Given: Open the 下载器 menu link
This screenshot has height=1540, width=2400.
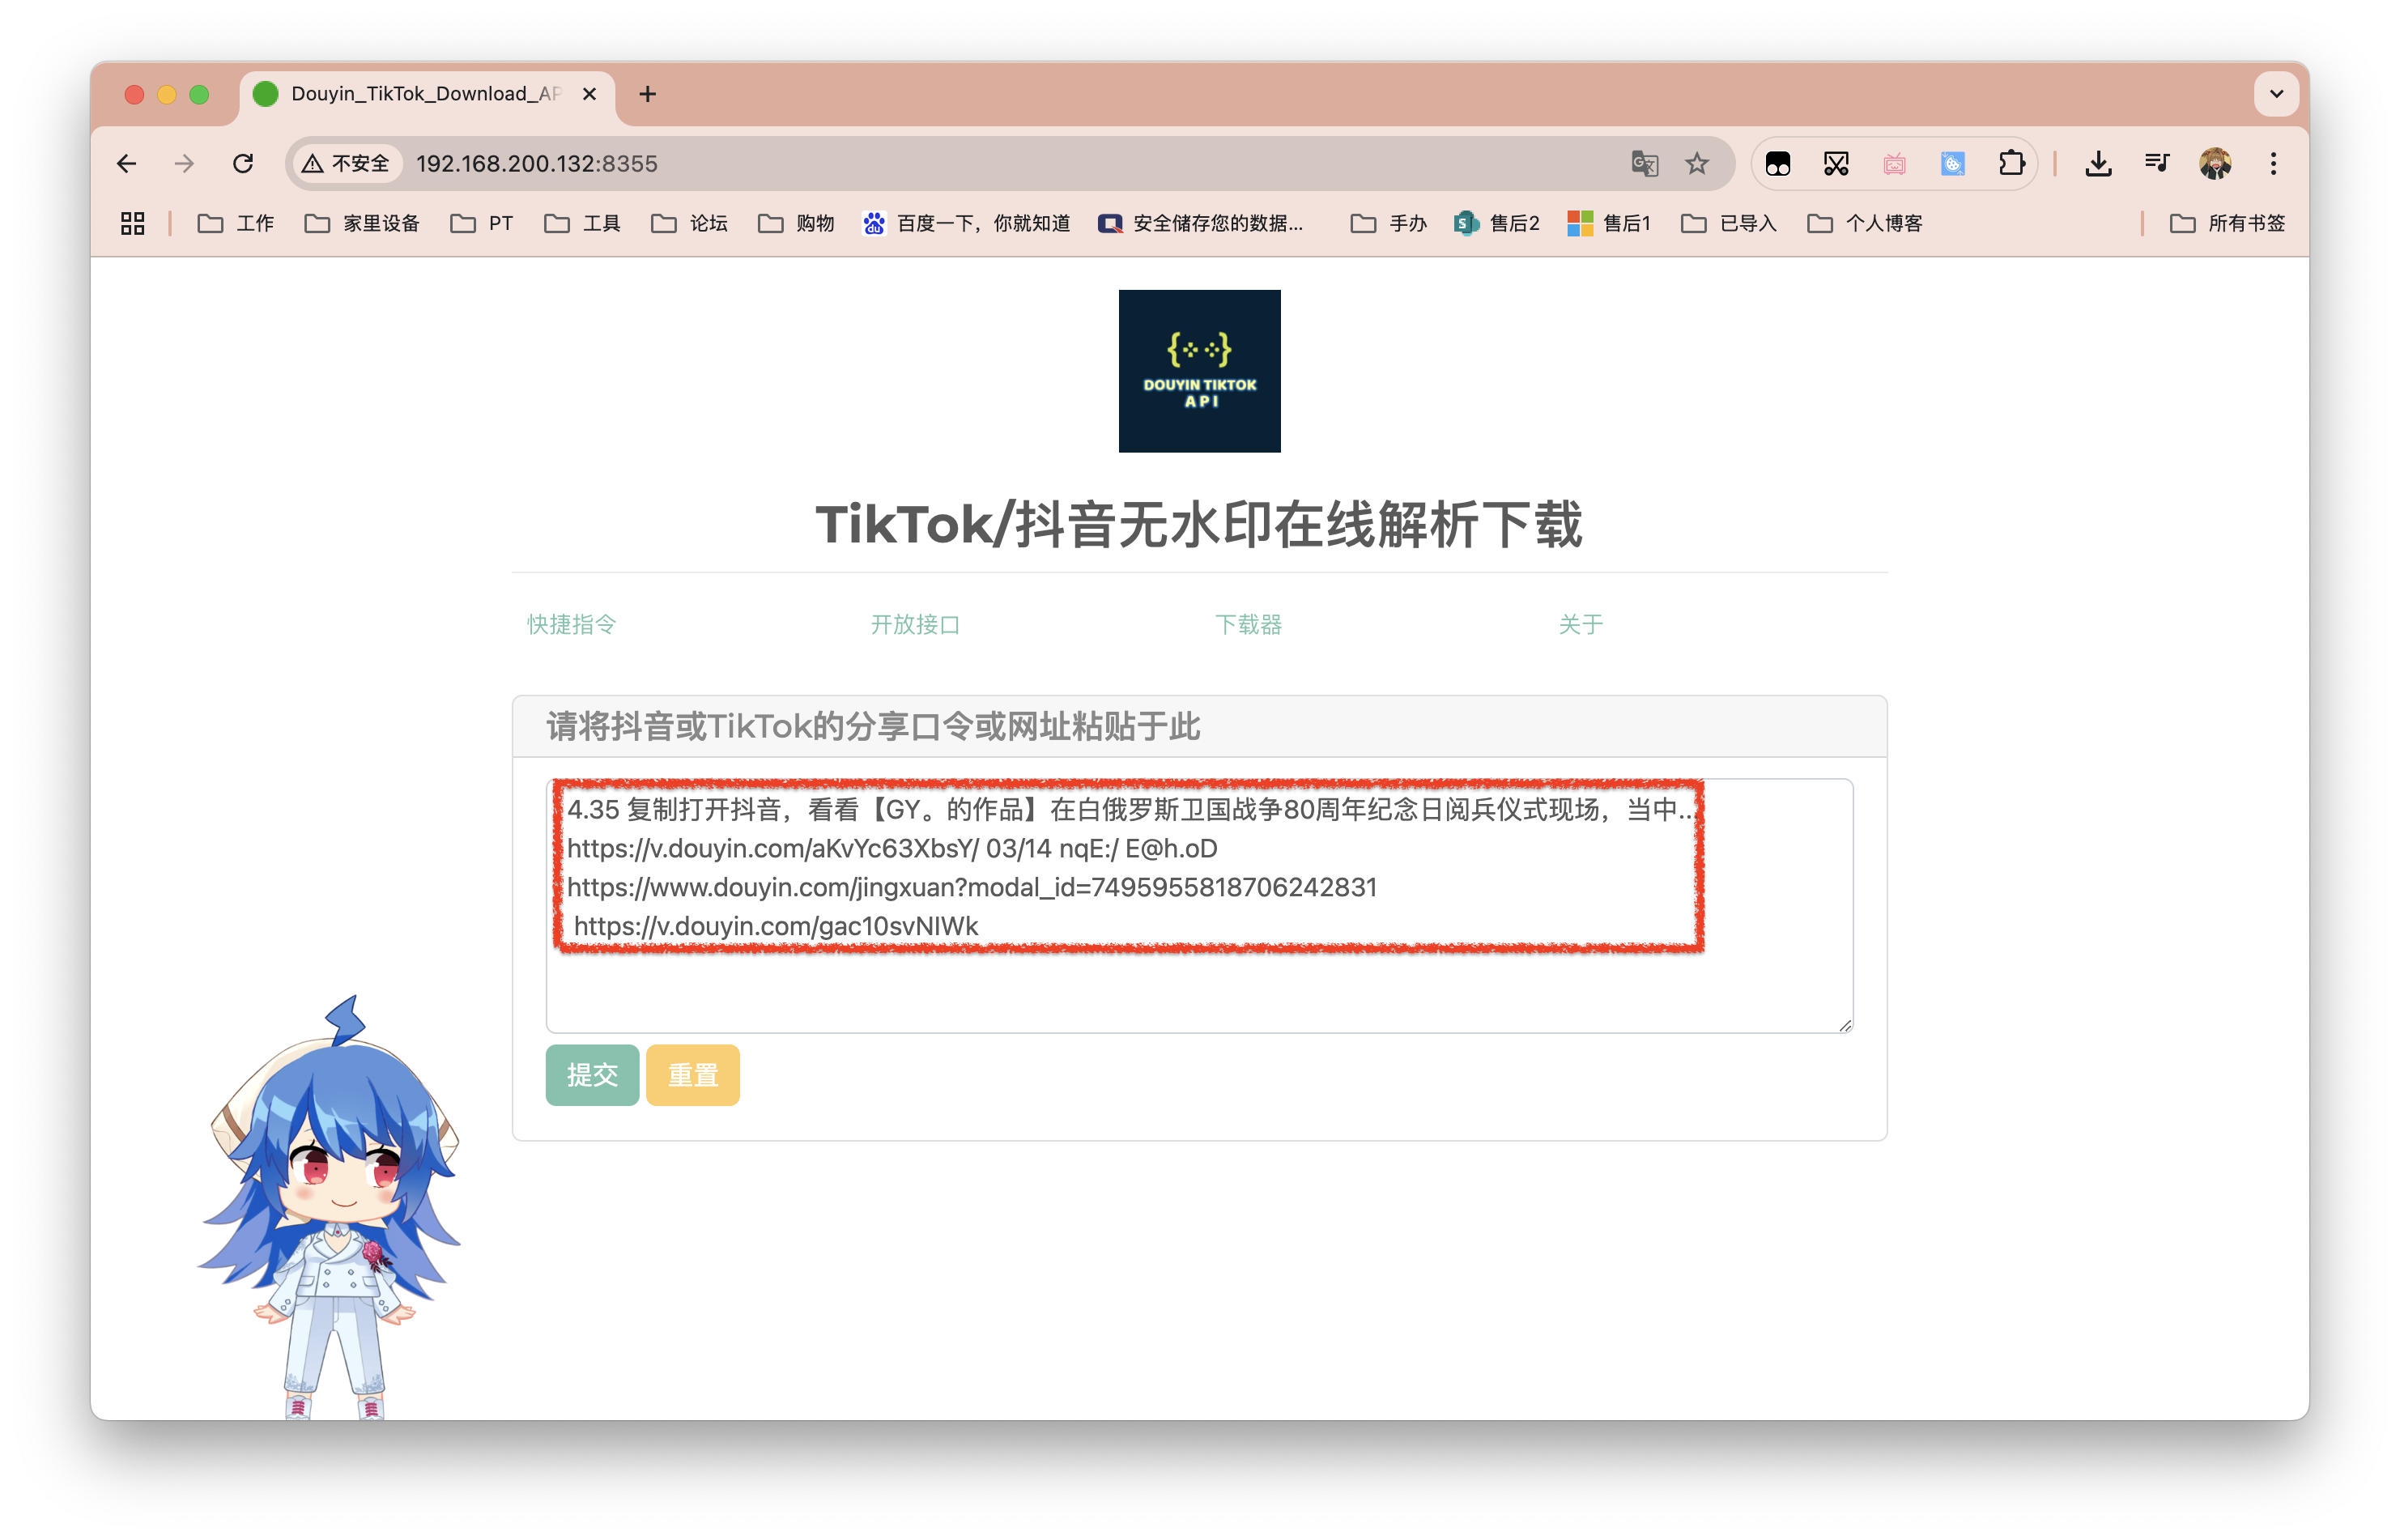Looking at the screenshot, I should tap(1248, 624).
